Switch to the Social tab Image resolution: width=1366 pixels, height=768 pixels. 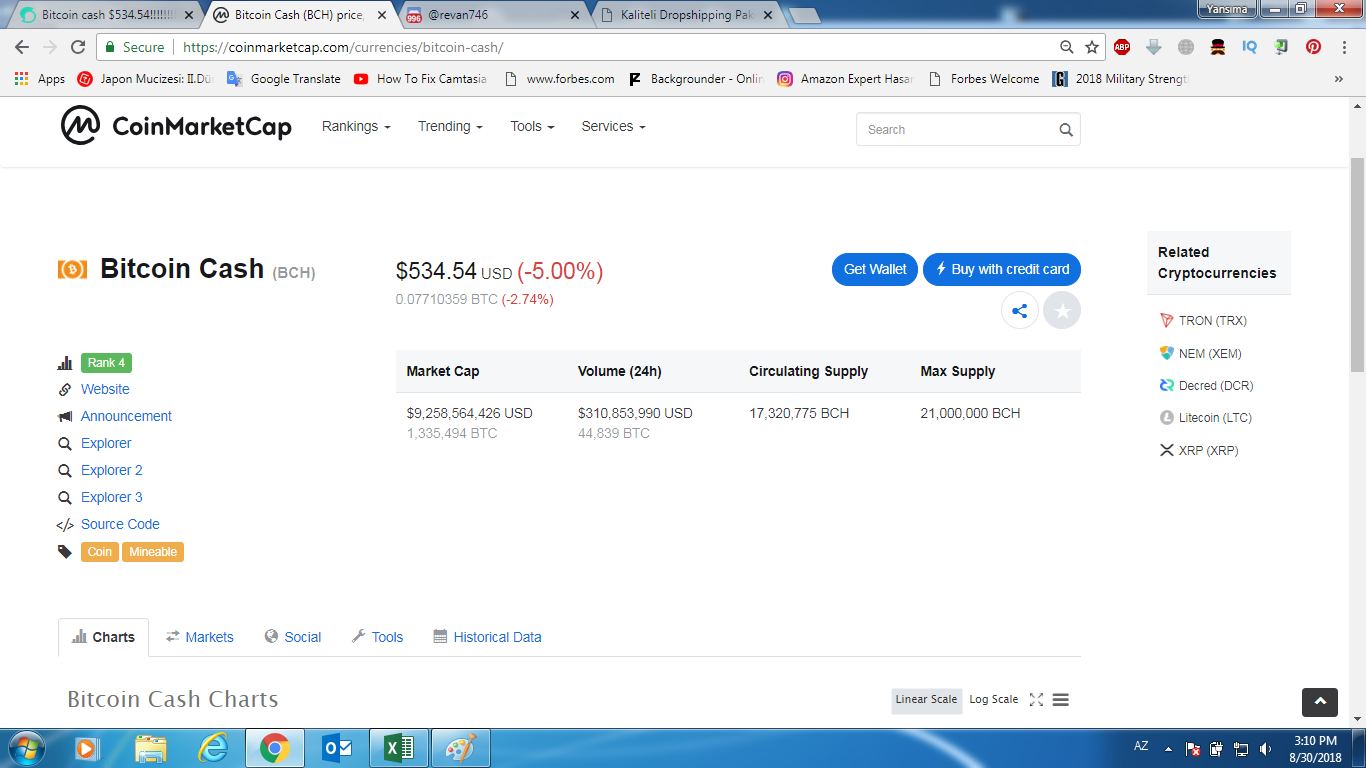pos(293,637)
